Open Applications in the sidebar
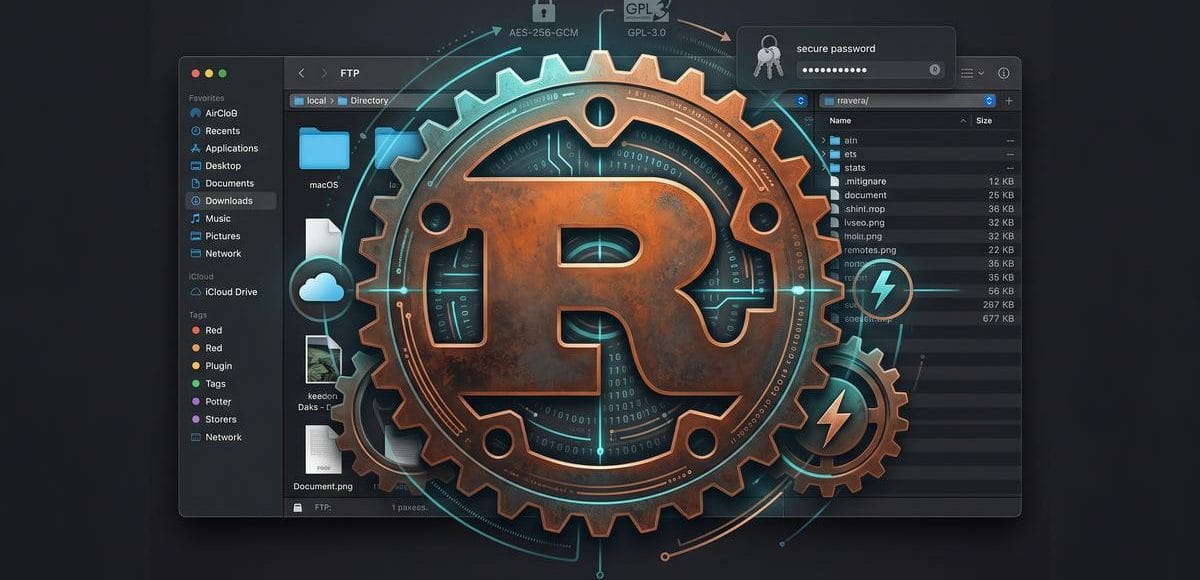 tap(231, 148)
